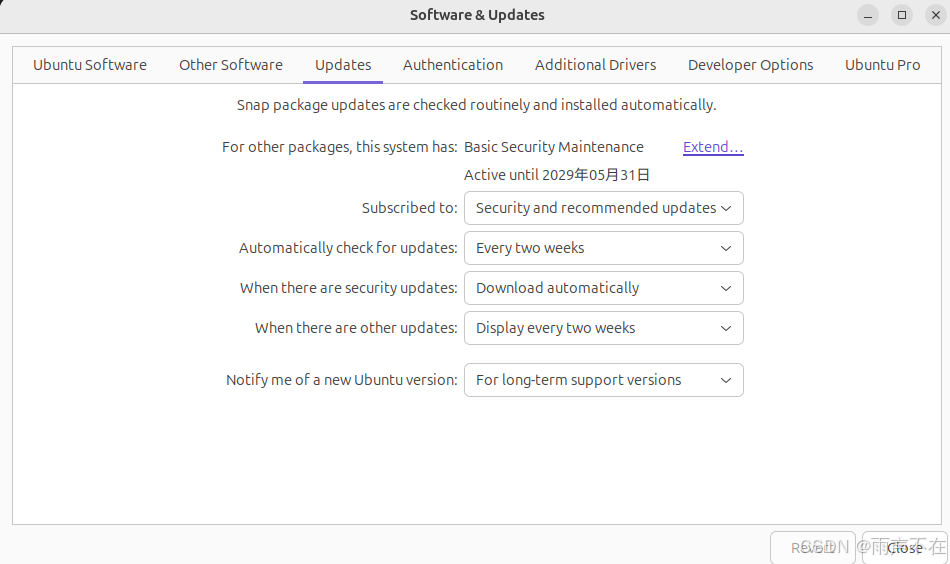Viewport: 950px width, 564px height.
Task: Click the 'Notify me of a new Ubuntu version:' label
Action: tap(342, 380)
